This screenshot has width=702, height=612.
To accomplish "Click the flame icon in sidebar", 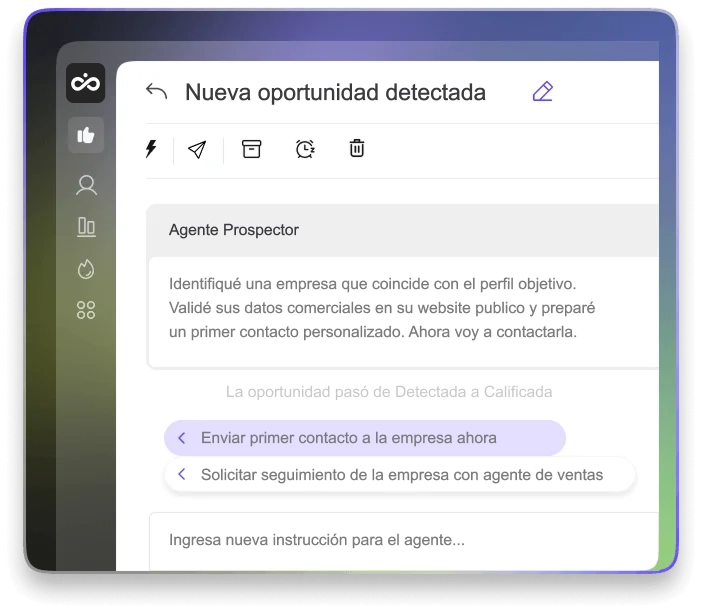I will coord(86,269).
